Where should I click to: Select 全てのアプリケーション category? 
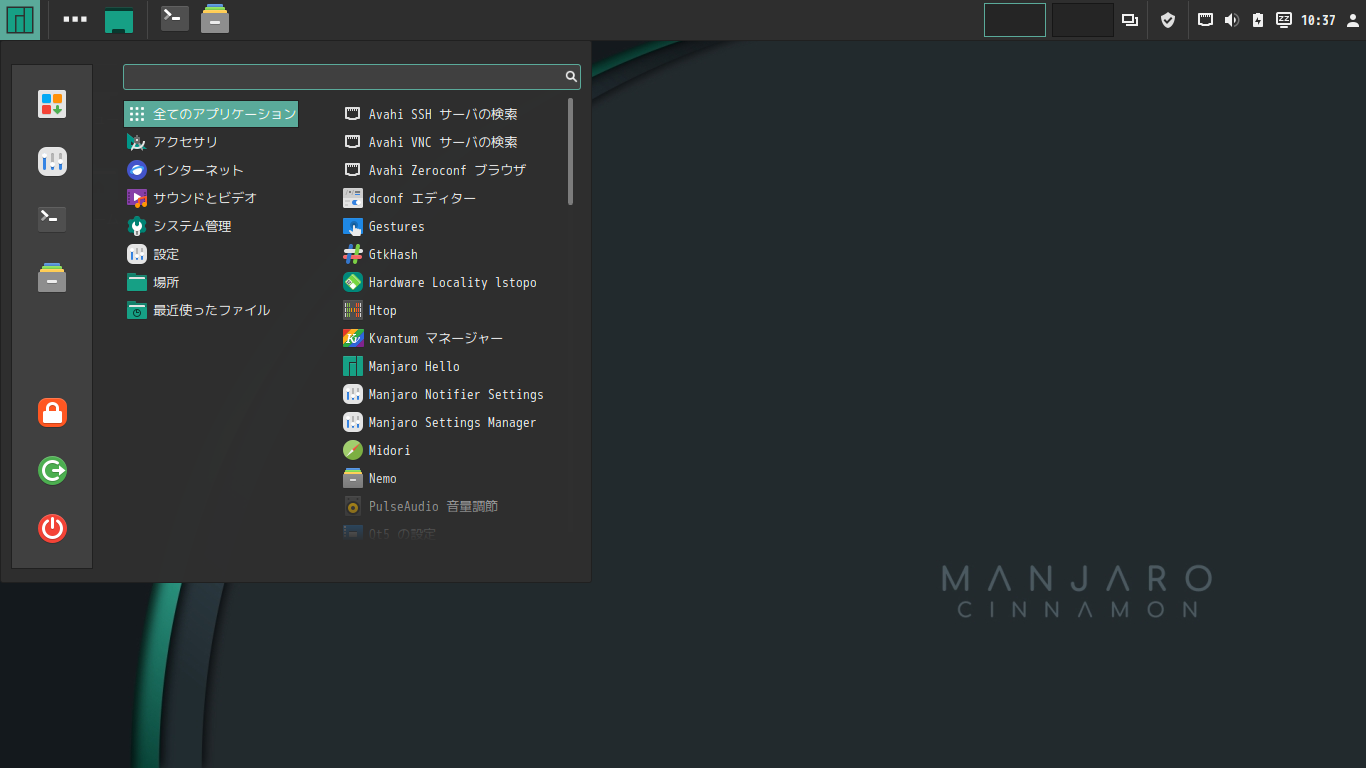pyautogui.click(x=211, y=114)
